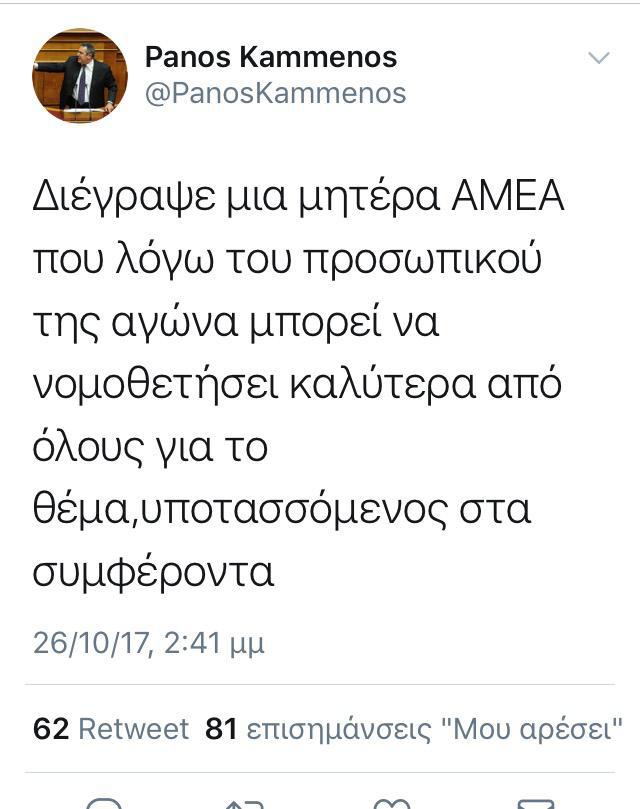Open the @PanosKammenos handle link
The image size is (640, 809).
pyautogui.click(x=276, y=93)
